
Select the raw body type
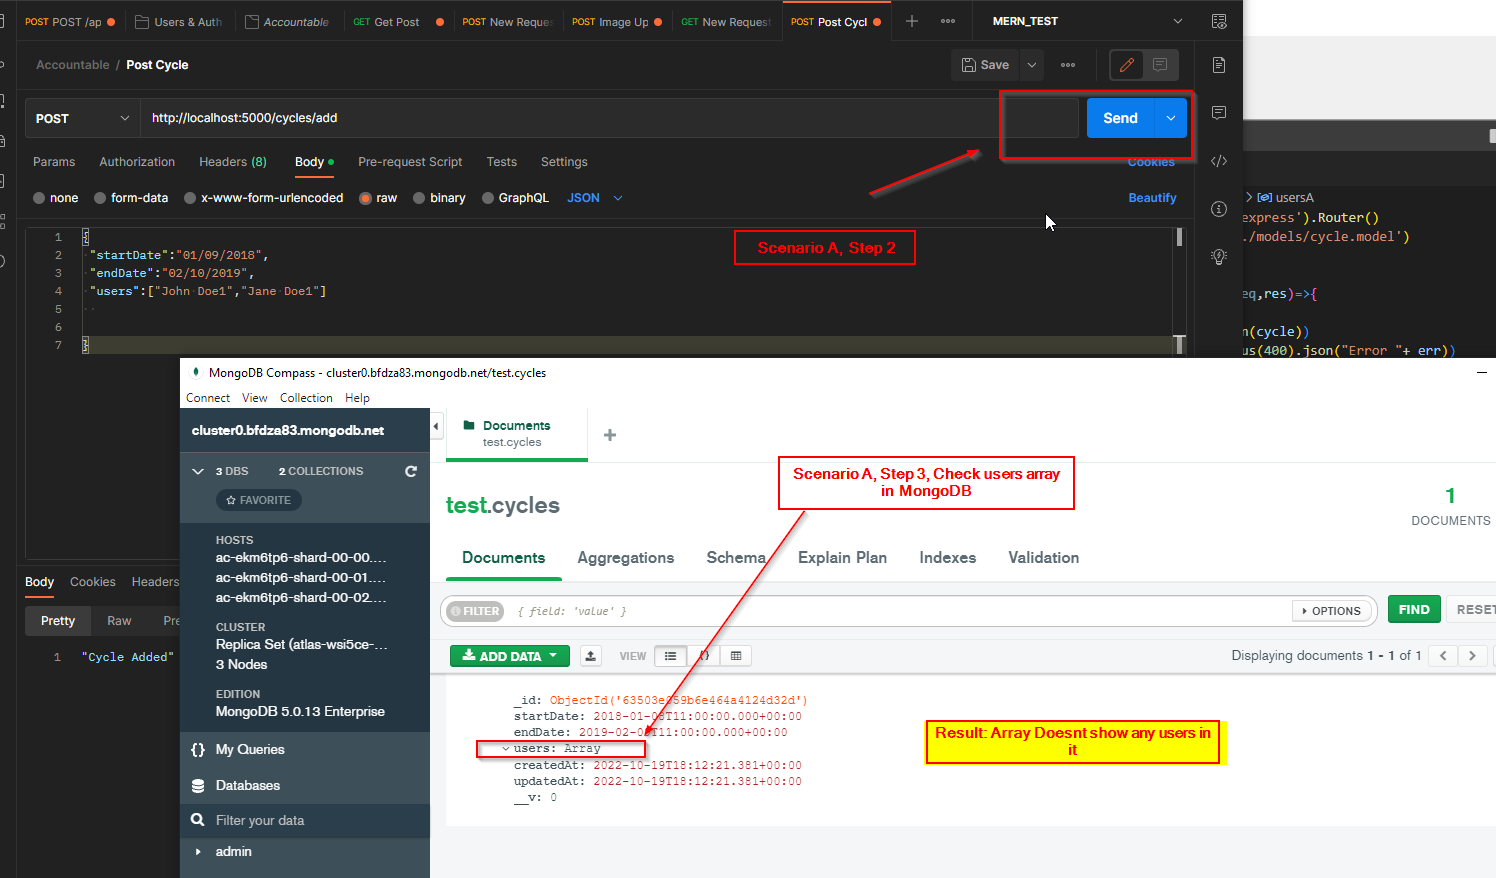point(365,198)
